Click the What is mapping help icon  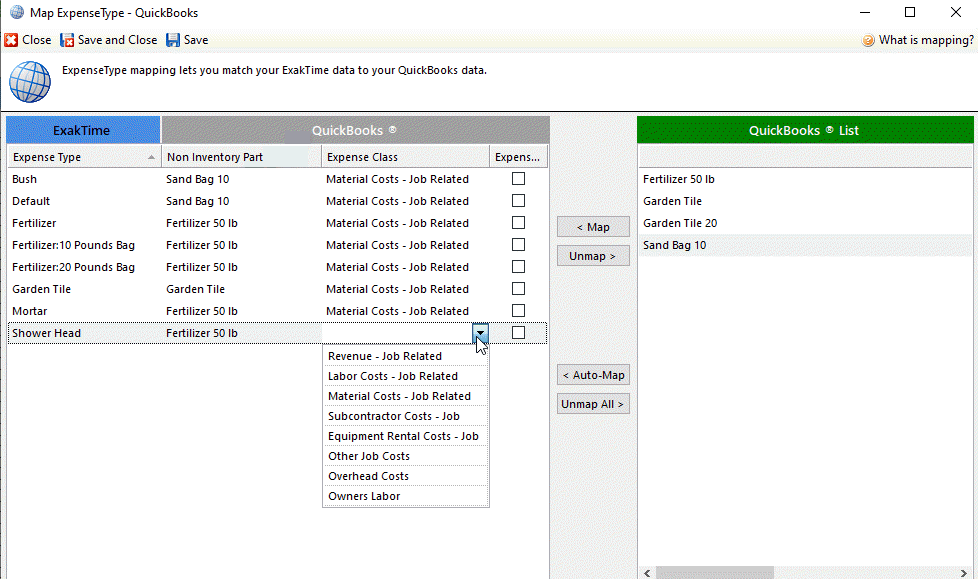(868, 41)
